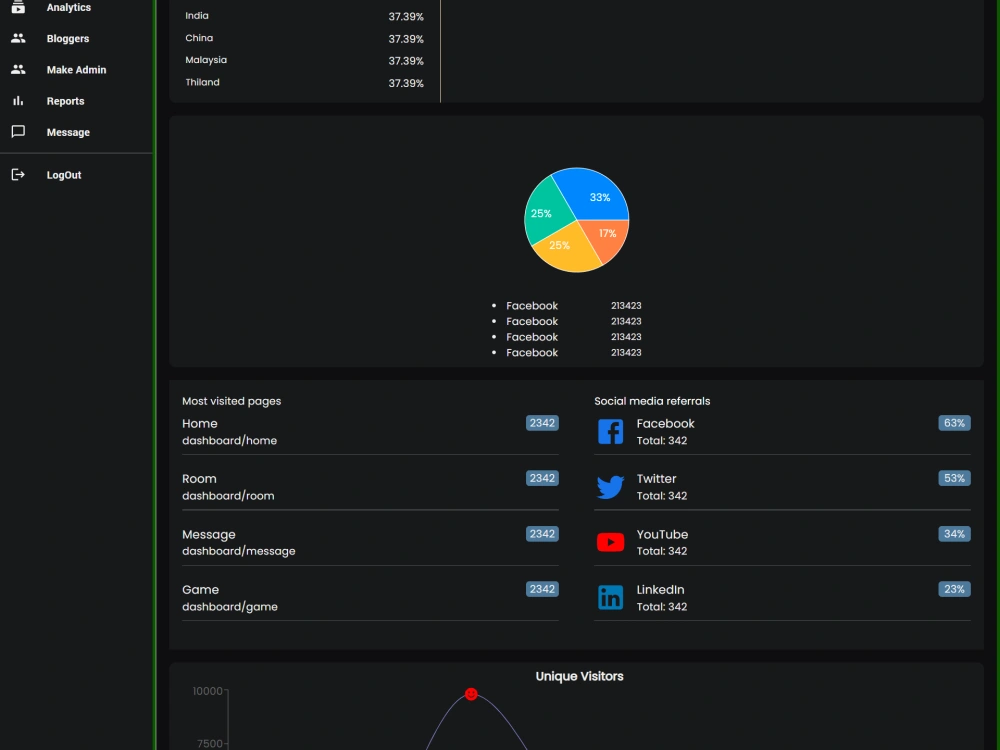The height and width of the screenshot is (750, 1000).
Task: Click the red marker on Unique Visitors chart
Action: 471,693
